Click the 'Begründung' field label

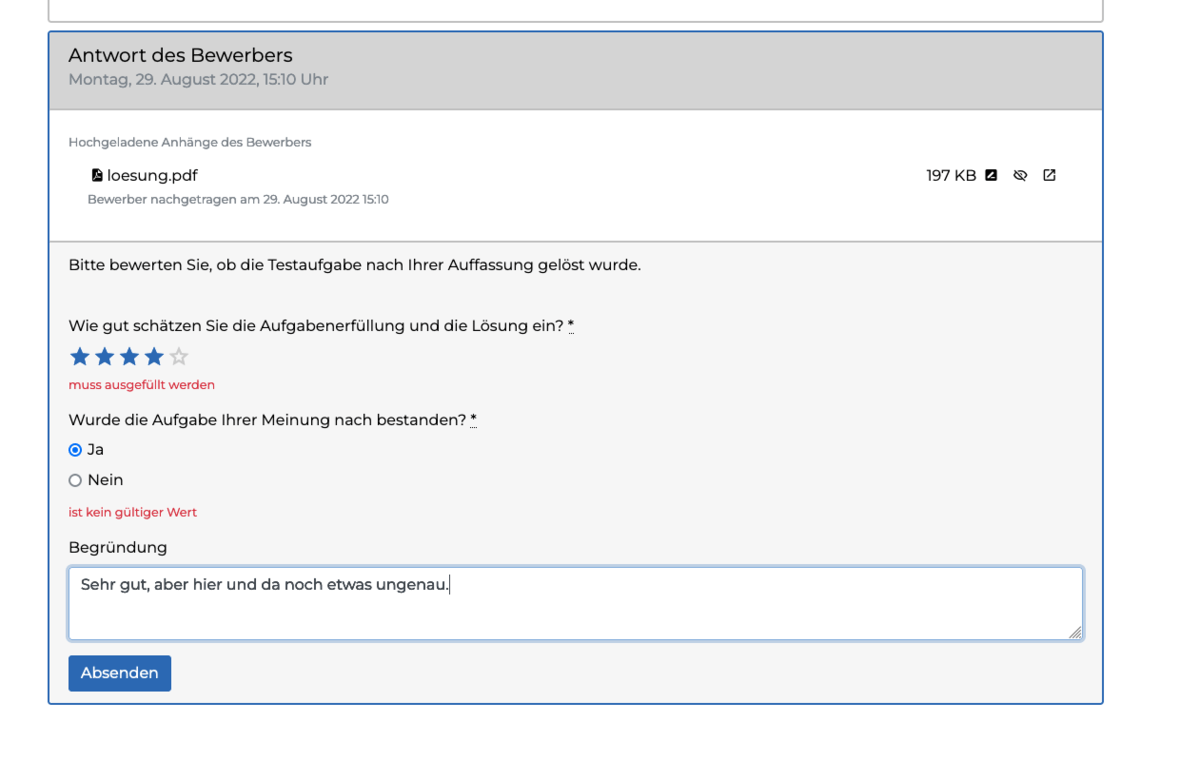coord(118,547)
